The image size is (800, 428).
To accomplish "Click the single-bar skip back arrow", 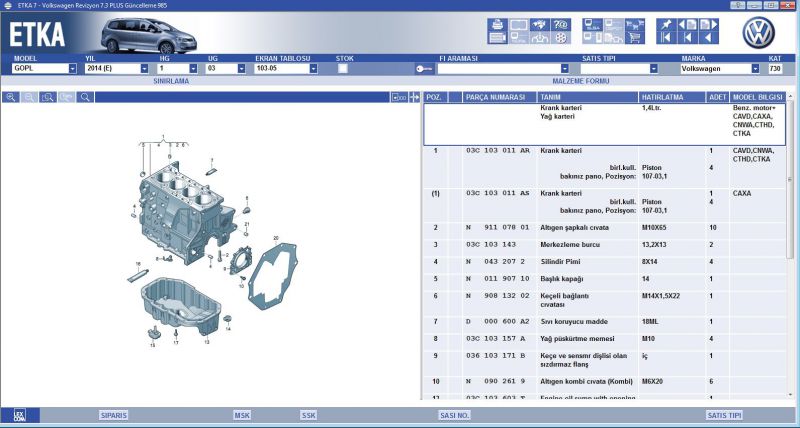I will pyautogui.click(x=688, y=37).
